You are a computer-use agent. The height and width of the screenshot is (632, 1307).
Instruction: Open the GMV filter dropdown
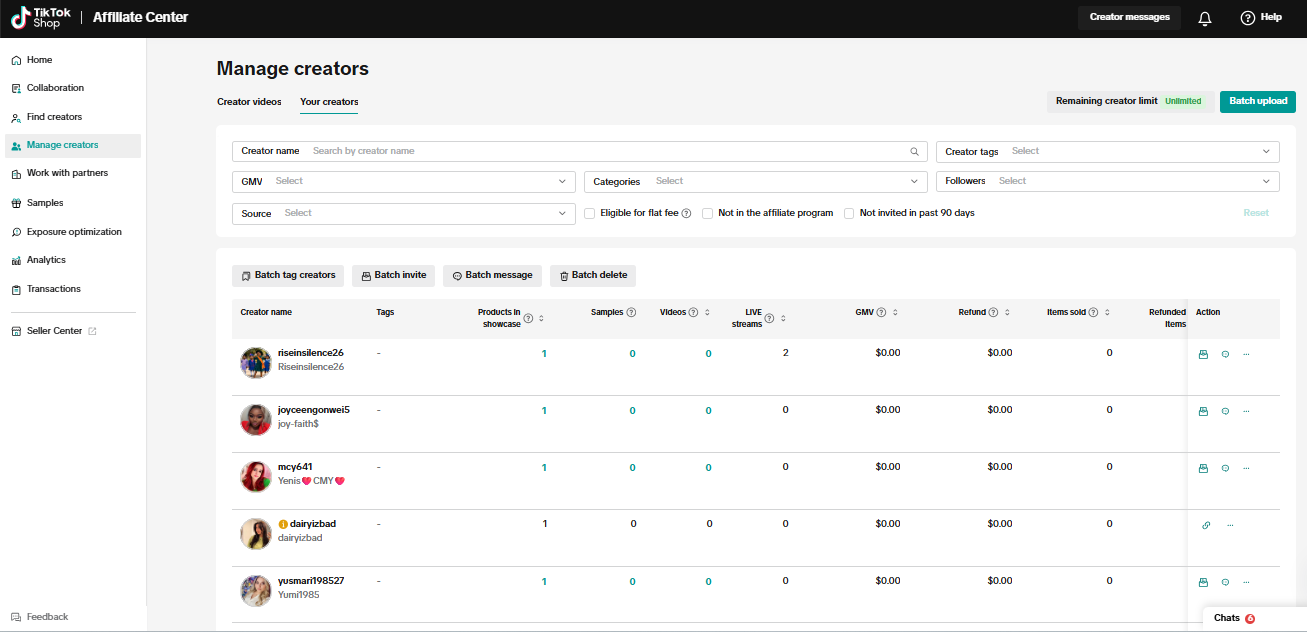point(404,182)
